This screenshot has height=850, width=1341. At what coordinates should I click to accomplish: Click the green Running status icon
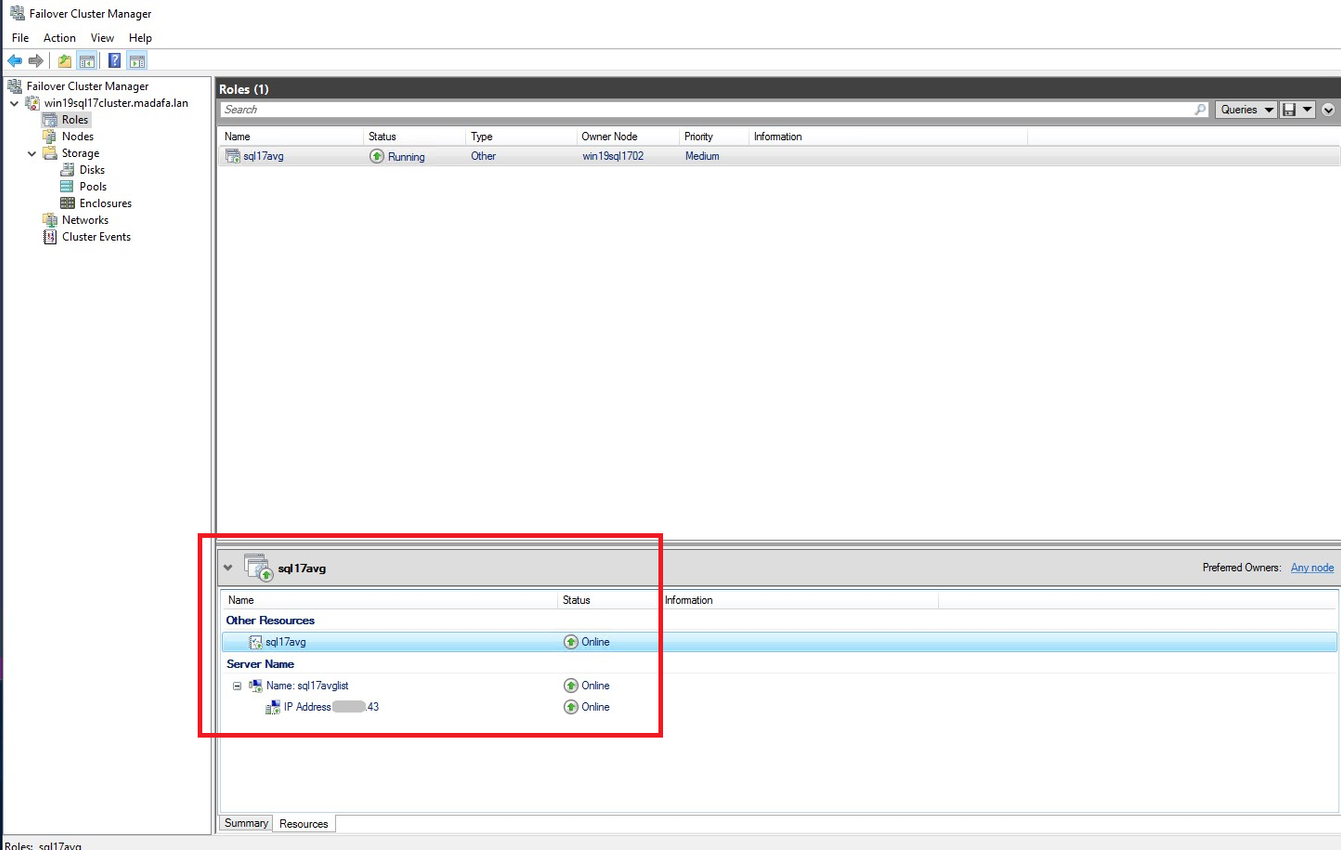pyautogui.click(x=377, y=156)
